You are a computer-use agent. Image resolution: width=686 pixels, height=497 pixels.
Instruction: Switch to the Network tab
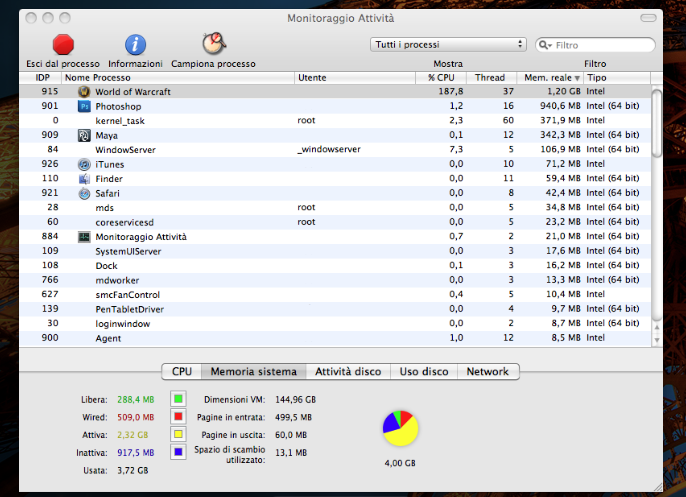[488, 371]
